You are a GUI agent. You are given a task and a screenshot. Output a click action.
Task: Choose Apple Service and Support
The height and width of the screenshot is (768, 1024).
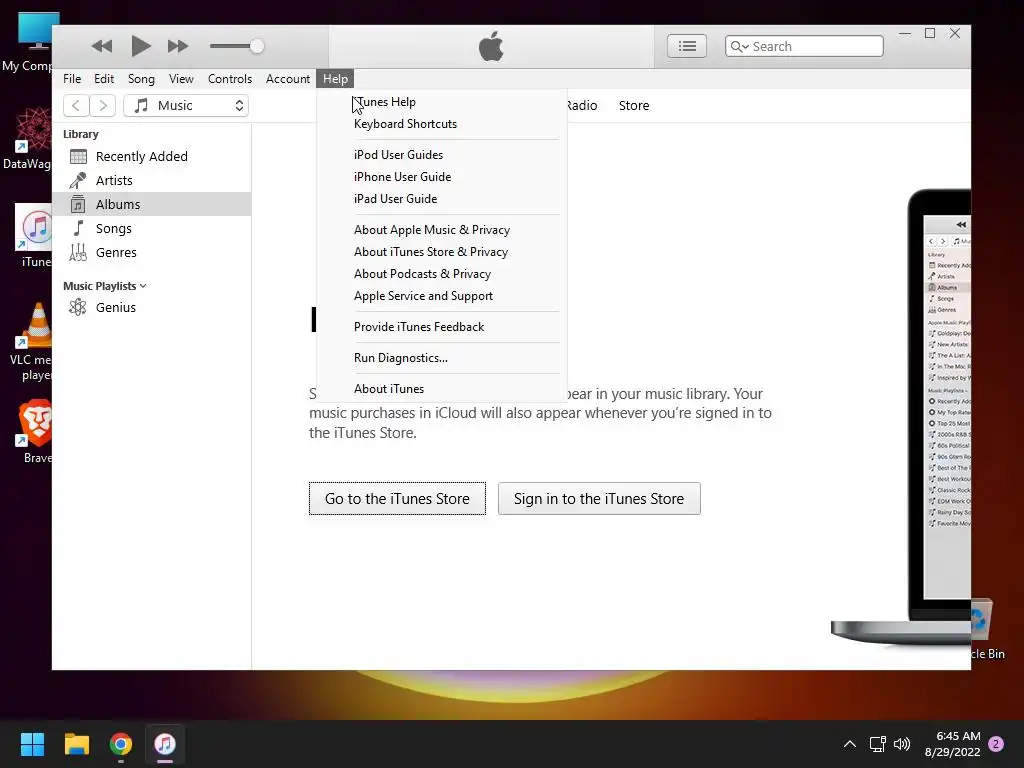441,296
